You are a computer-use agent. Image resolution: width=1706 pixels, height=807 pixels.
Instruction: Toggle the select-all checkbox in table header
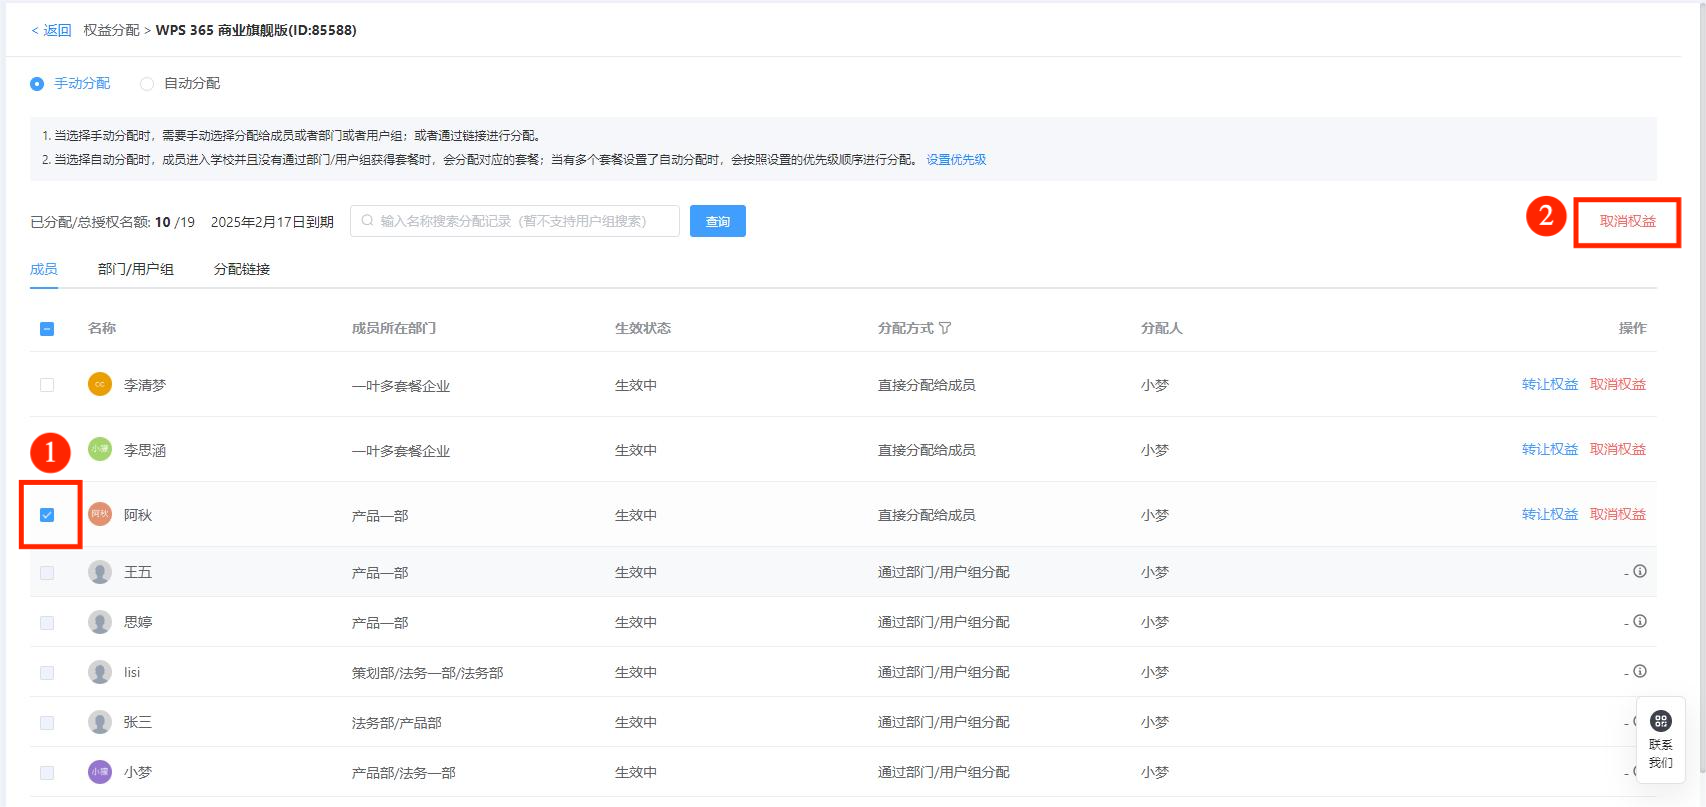pyautogui.click(x=47, y=329)
